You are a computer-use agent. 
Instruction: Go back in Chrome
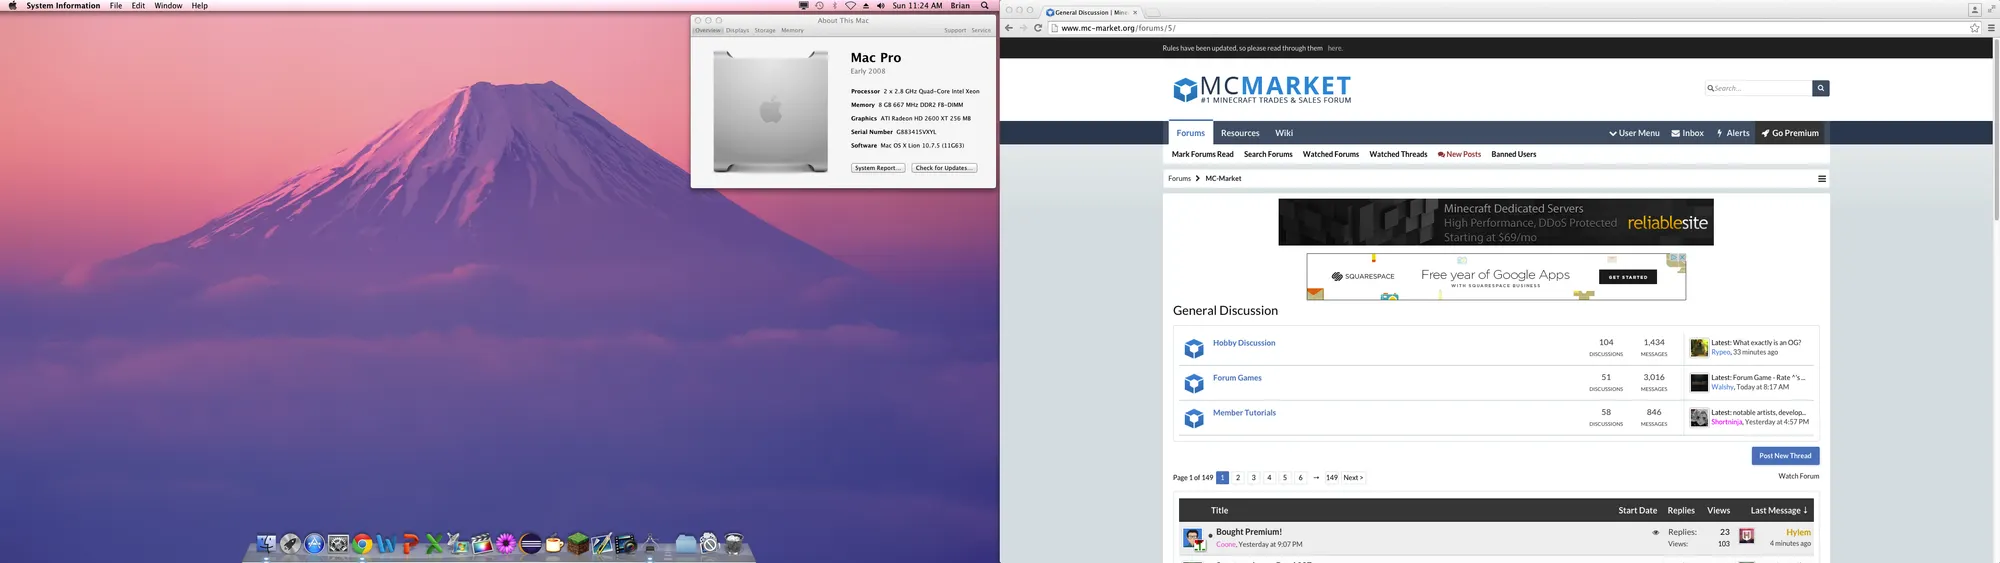1008,28
